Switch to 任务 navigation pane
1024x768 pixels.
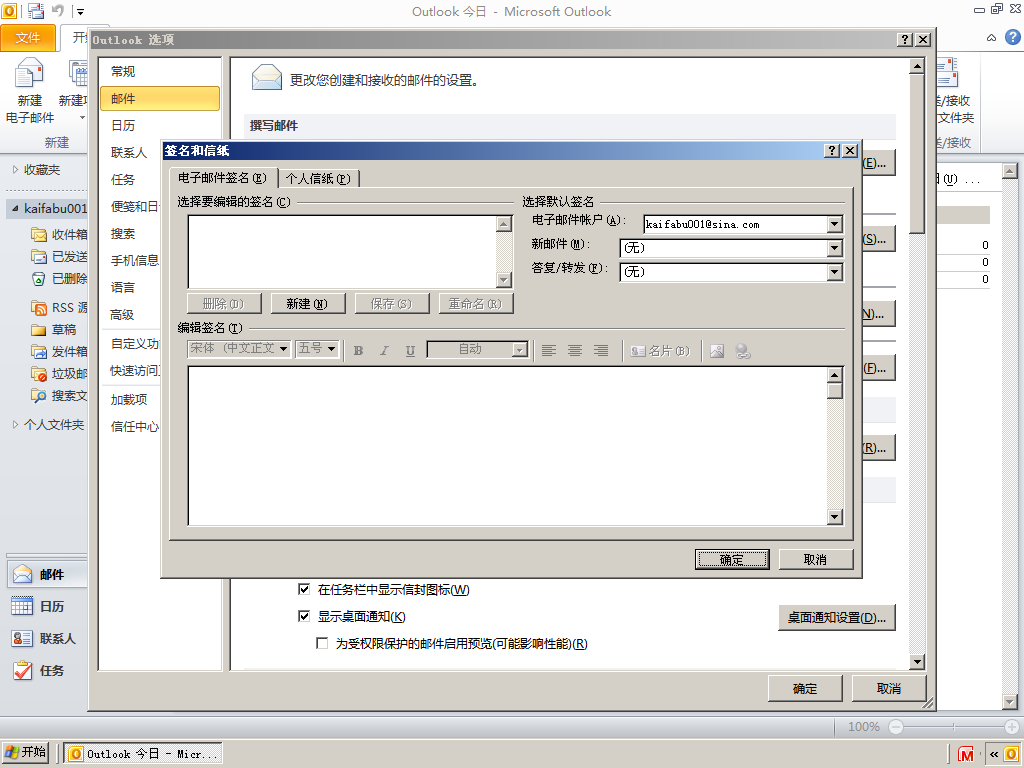(x=47, y=670)
